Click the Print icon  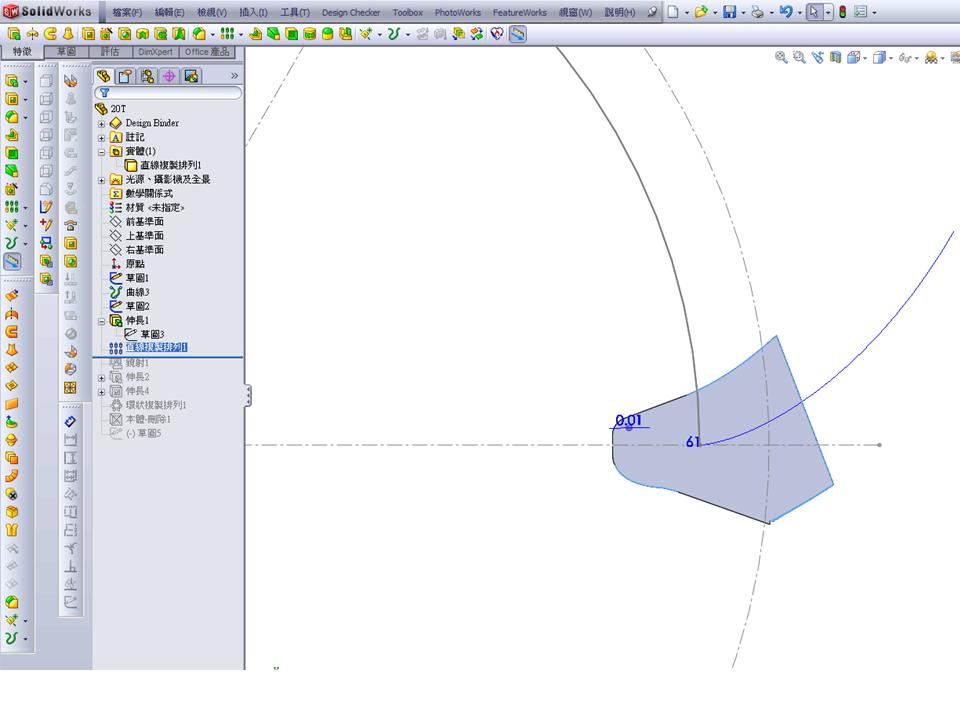757,12
